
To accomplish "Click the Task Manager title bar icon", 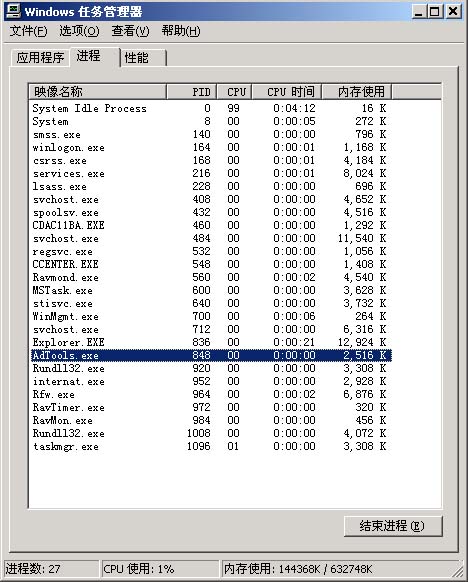I will pos(13,11).
